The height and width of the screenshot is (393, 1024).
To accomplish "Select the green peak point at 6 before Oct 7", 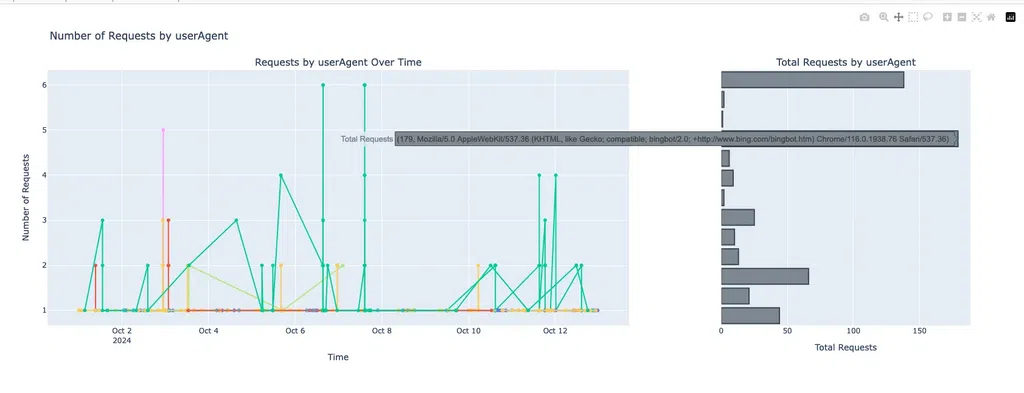I will point(323,85).
